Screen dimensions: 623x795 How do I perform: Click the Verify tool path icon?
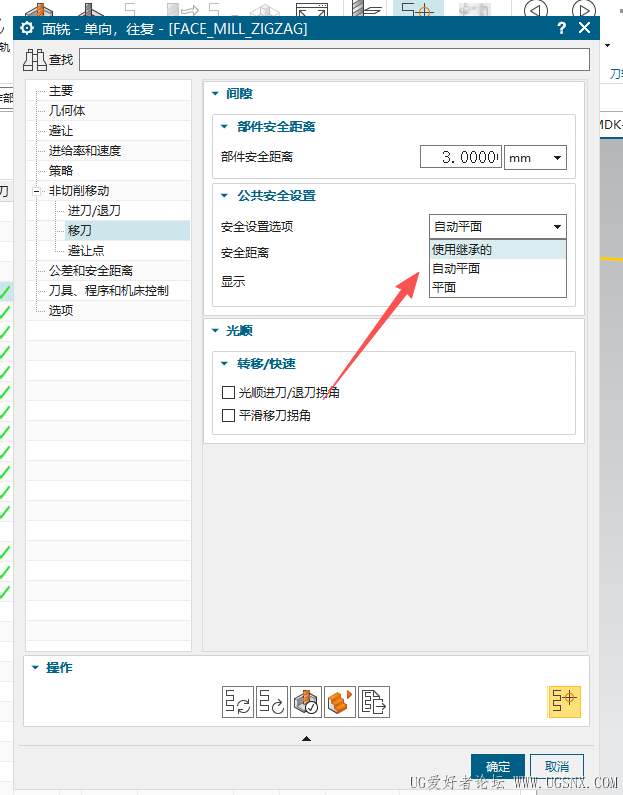coord(306,702)
